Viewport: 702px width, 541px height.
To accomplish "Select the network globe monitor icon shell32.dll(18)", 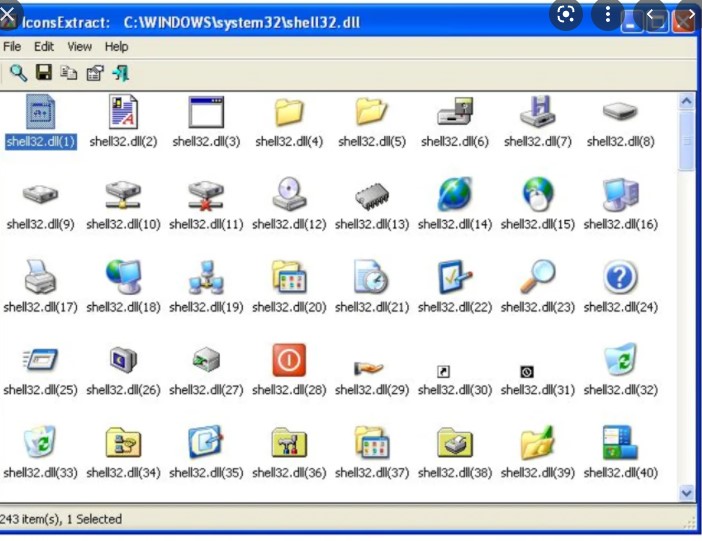I will [124, 277].
